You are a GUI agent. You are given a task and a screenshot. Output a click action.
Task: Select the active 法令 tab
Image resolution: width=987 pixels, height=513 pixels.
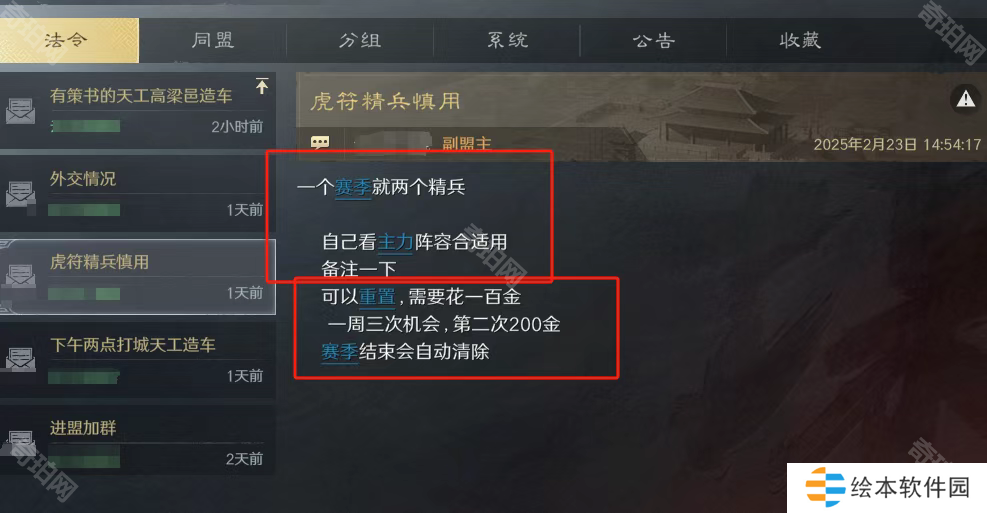(68, 40)
